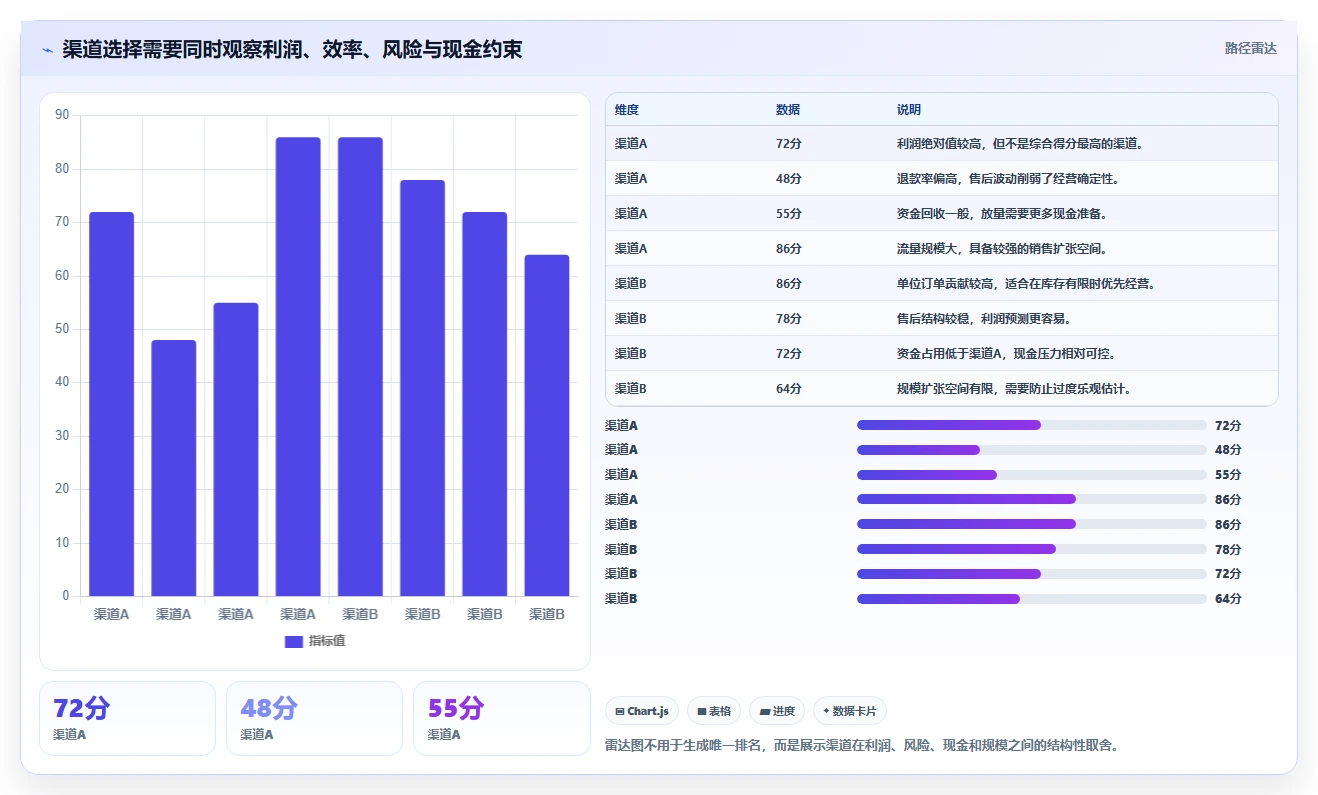Click the 指标值 legend label
The image size is (1318, 795).
(x=327, y=641)
